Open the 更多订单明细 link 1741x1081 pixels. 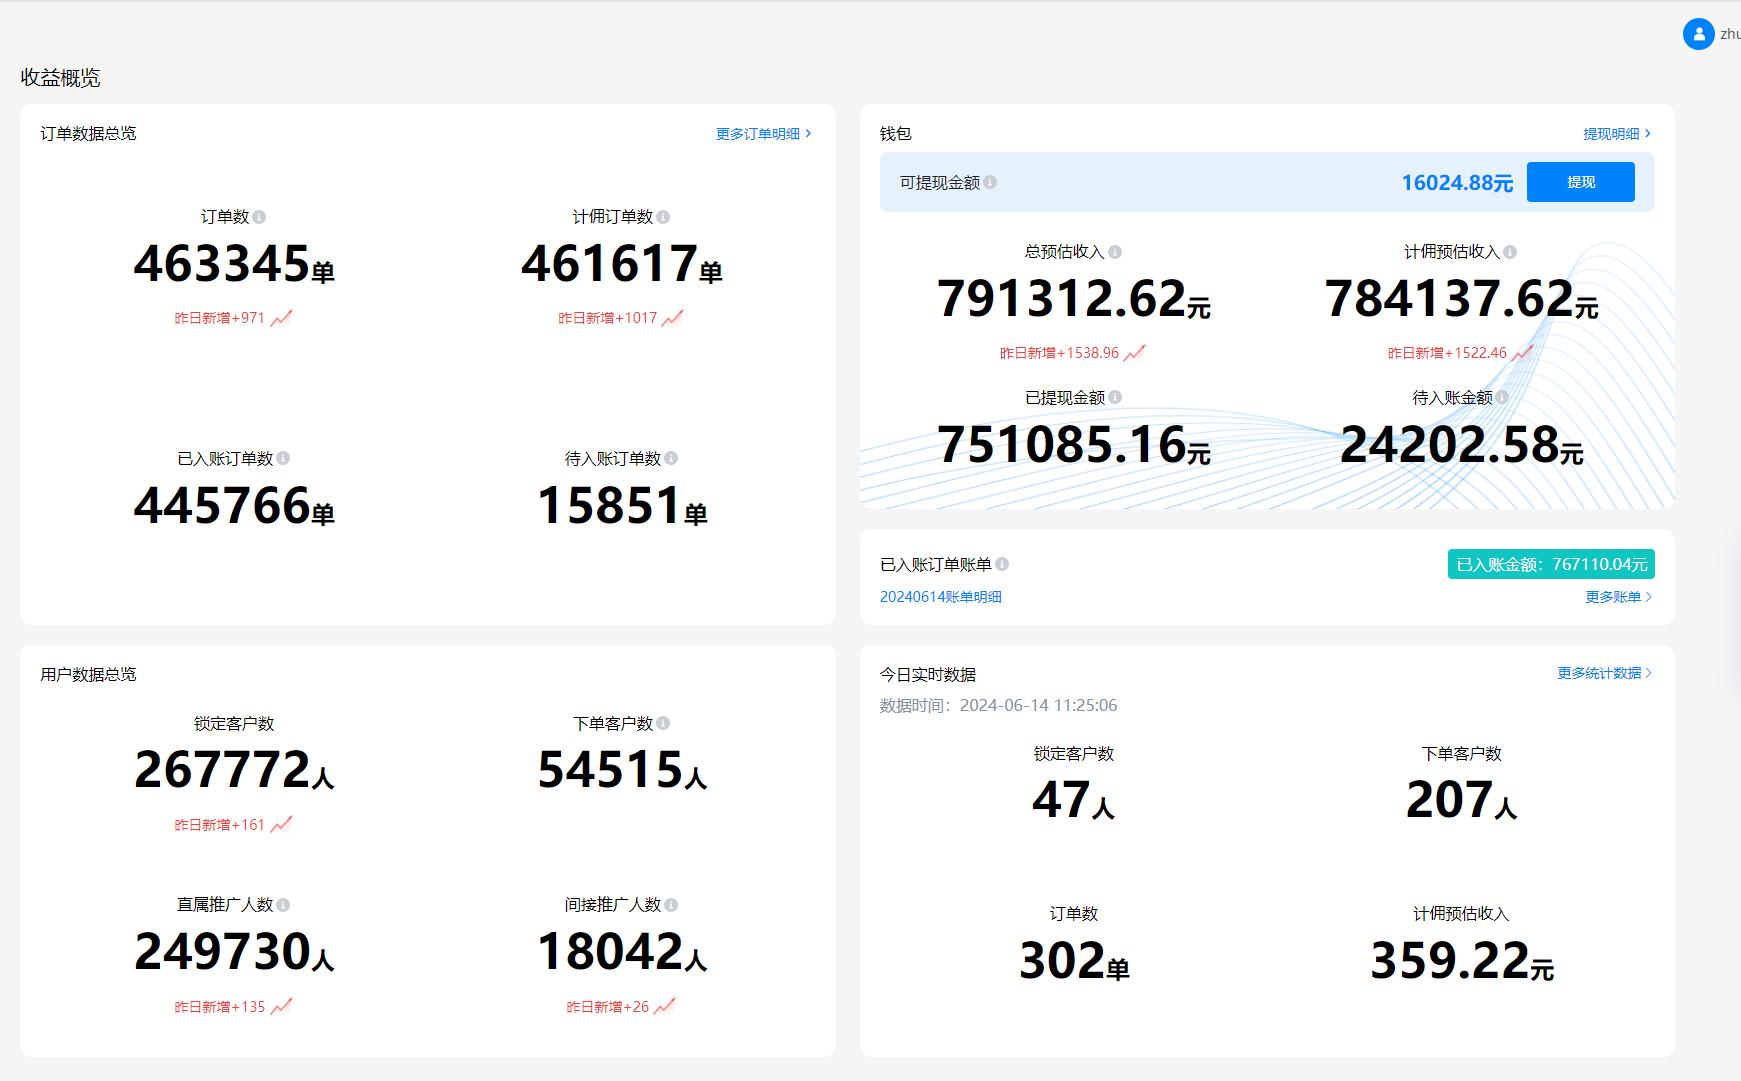tap(763, 134)
